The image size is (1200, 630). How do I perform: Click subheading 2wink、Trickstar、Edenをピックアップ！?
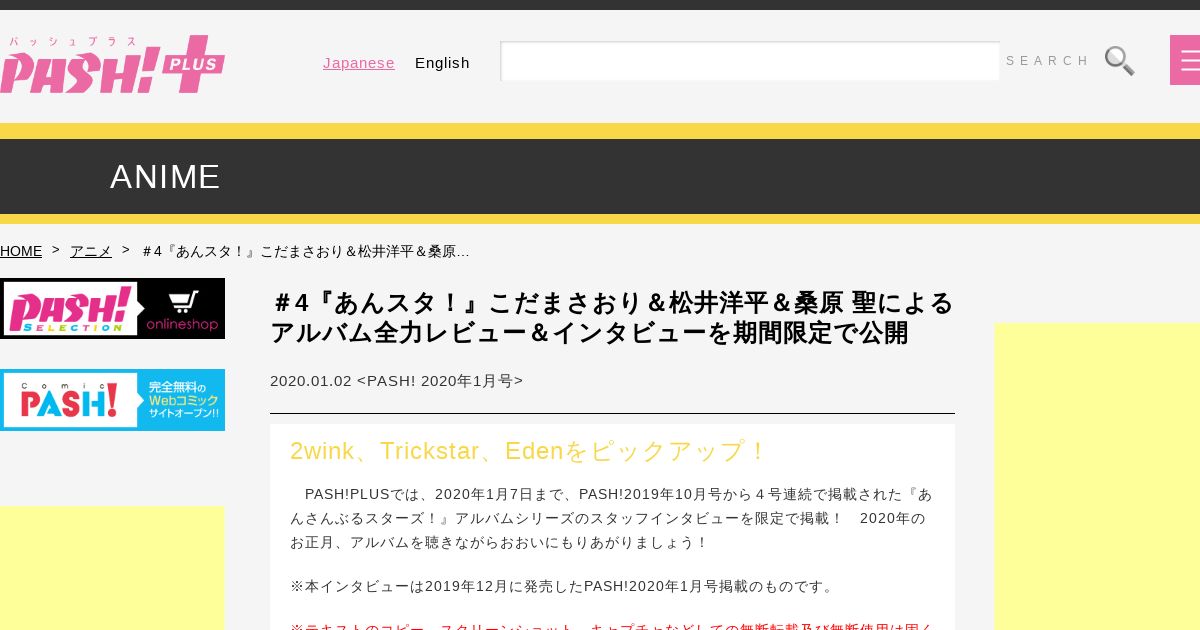click(528, 451)
